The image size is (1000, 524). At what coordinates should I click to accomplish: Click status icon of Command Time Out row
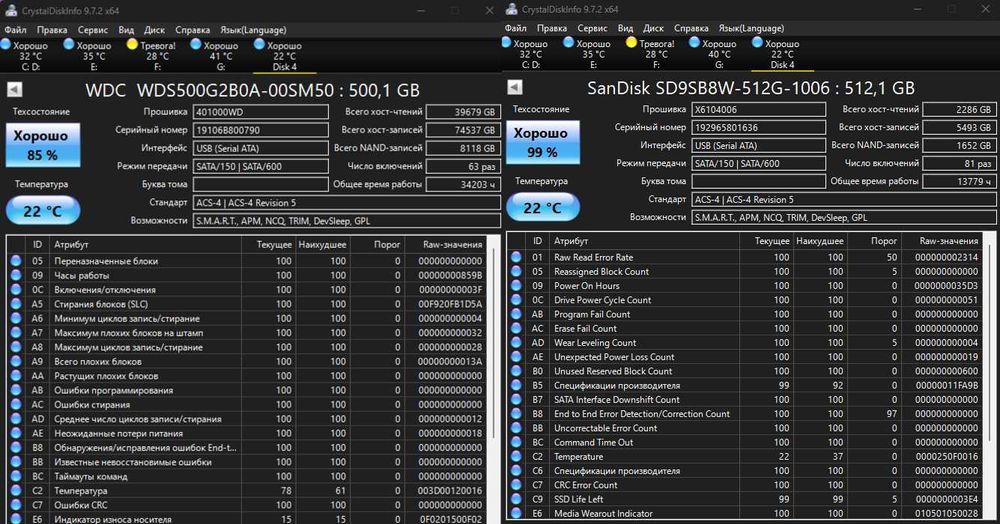516,442
